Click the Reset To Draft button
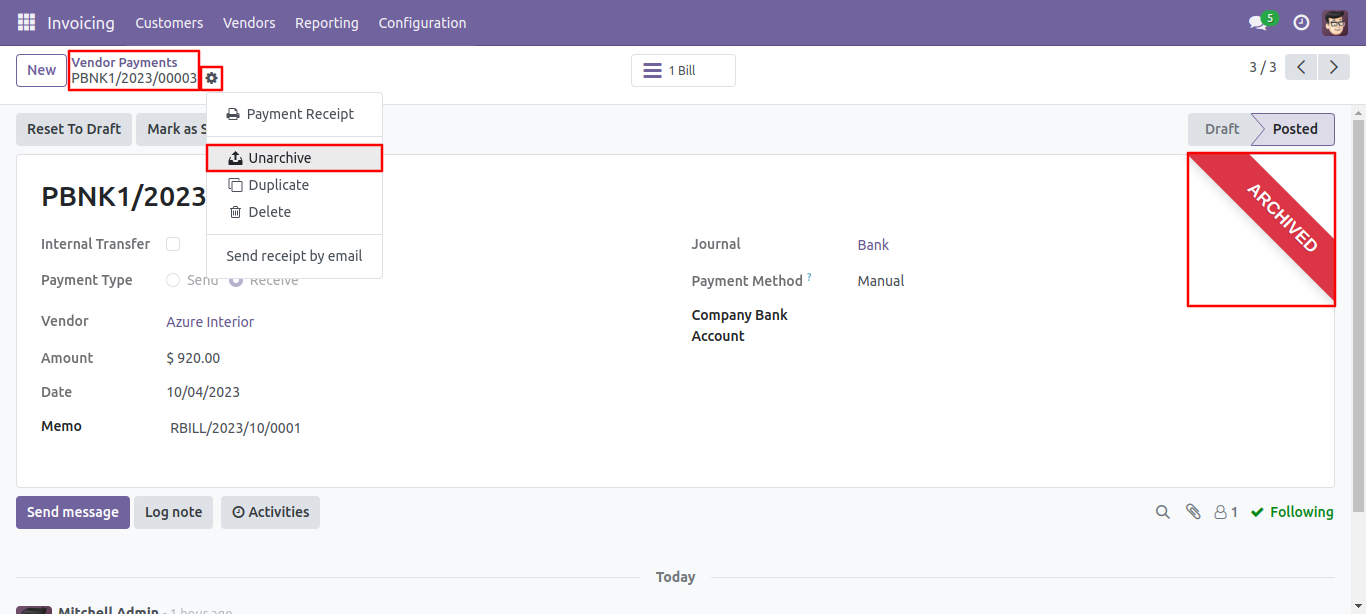 74,129
